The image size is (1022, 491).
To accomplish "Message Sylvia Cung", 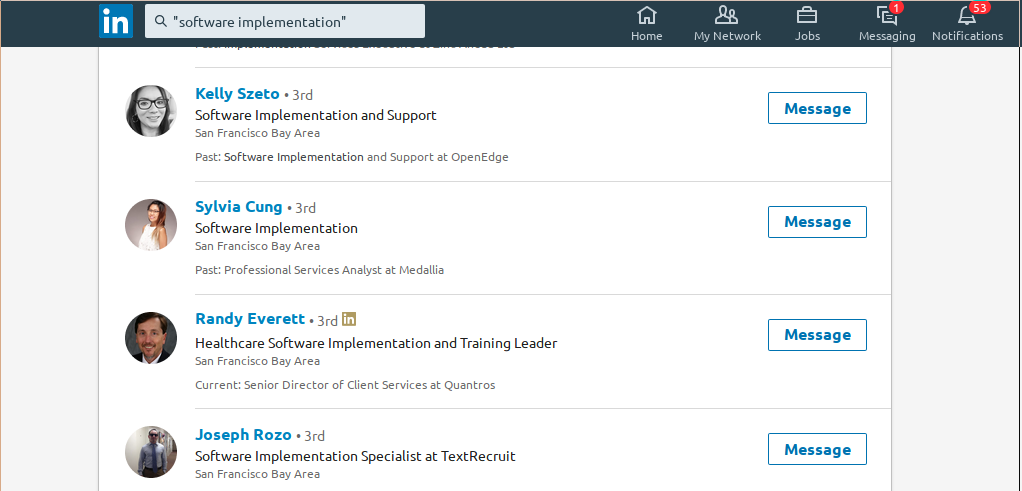I will point(817,222).
